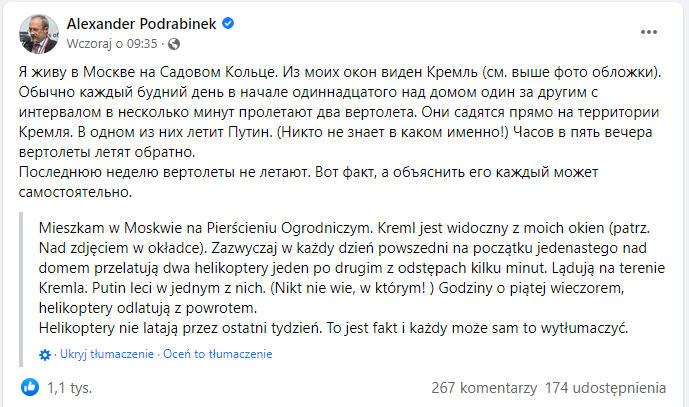Viewport: 689px width, 407px height.
Task: Open the Alexander Podrabinek profile name link
Action: (141, 23)
